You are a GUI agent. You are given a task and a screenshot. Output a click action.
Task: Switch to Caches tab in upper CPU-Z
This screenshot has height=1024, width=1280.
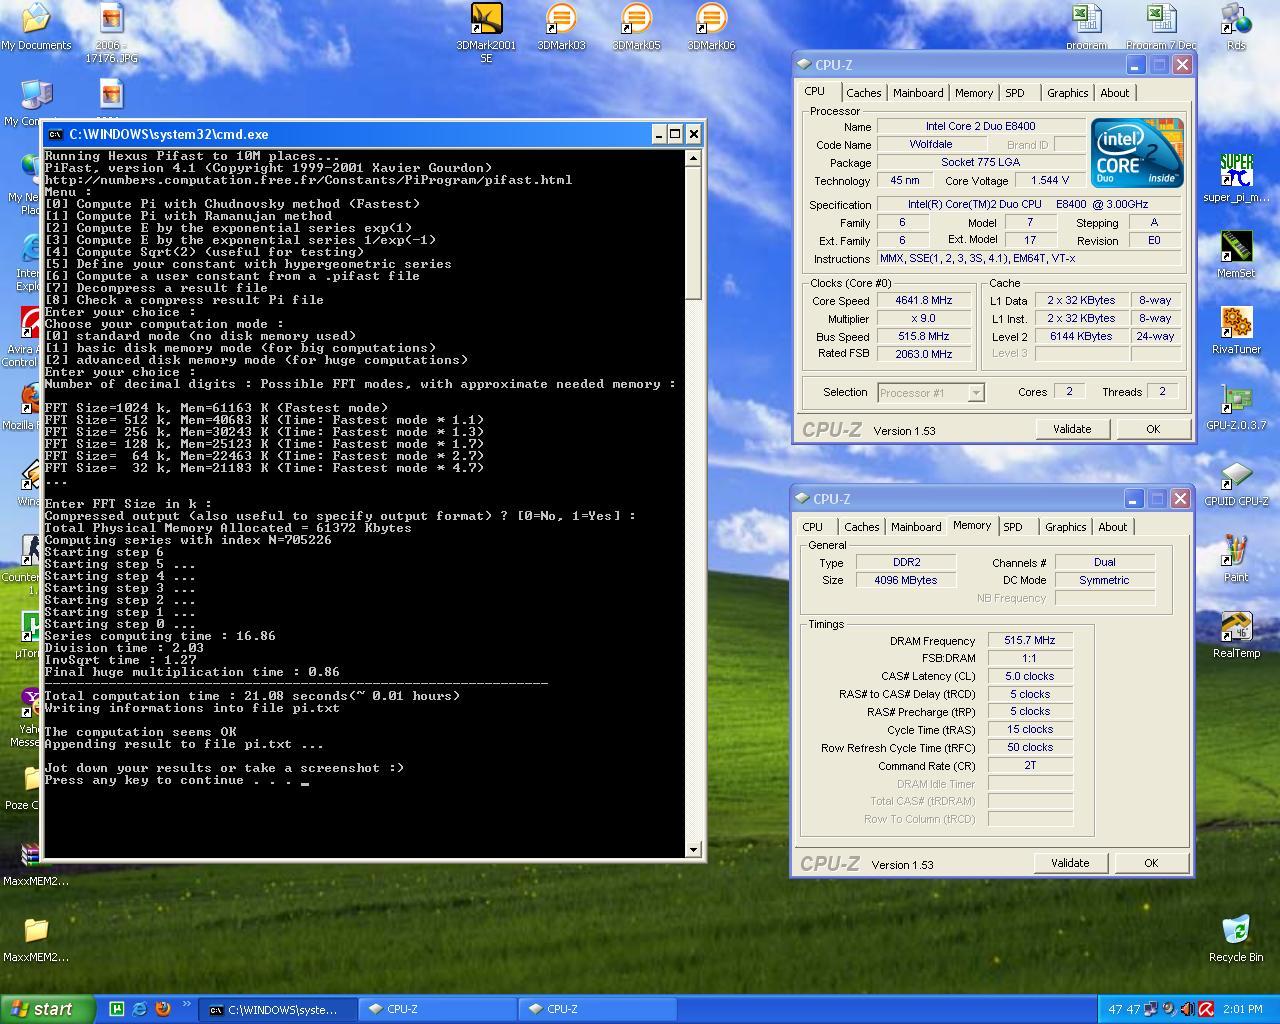tap(863, 93)
